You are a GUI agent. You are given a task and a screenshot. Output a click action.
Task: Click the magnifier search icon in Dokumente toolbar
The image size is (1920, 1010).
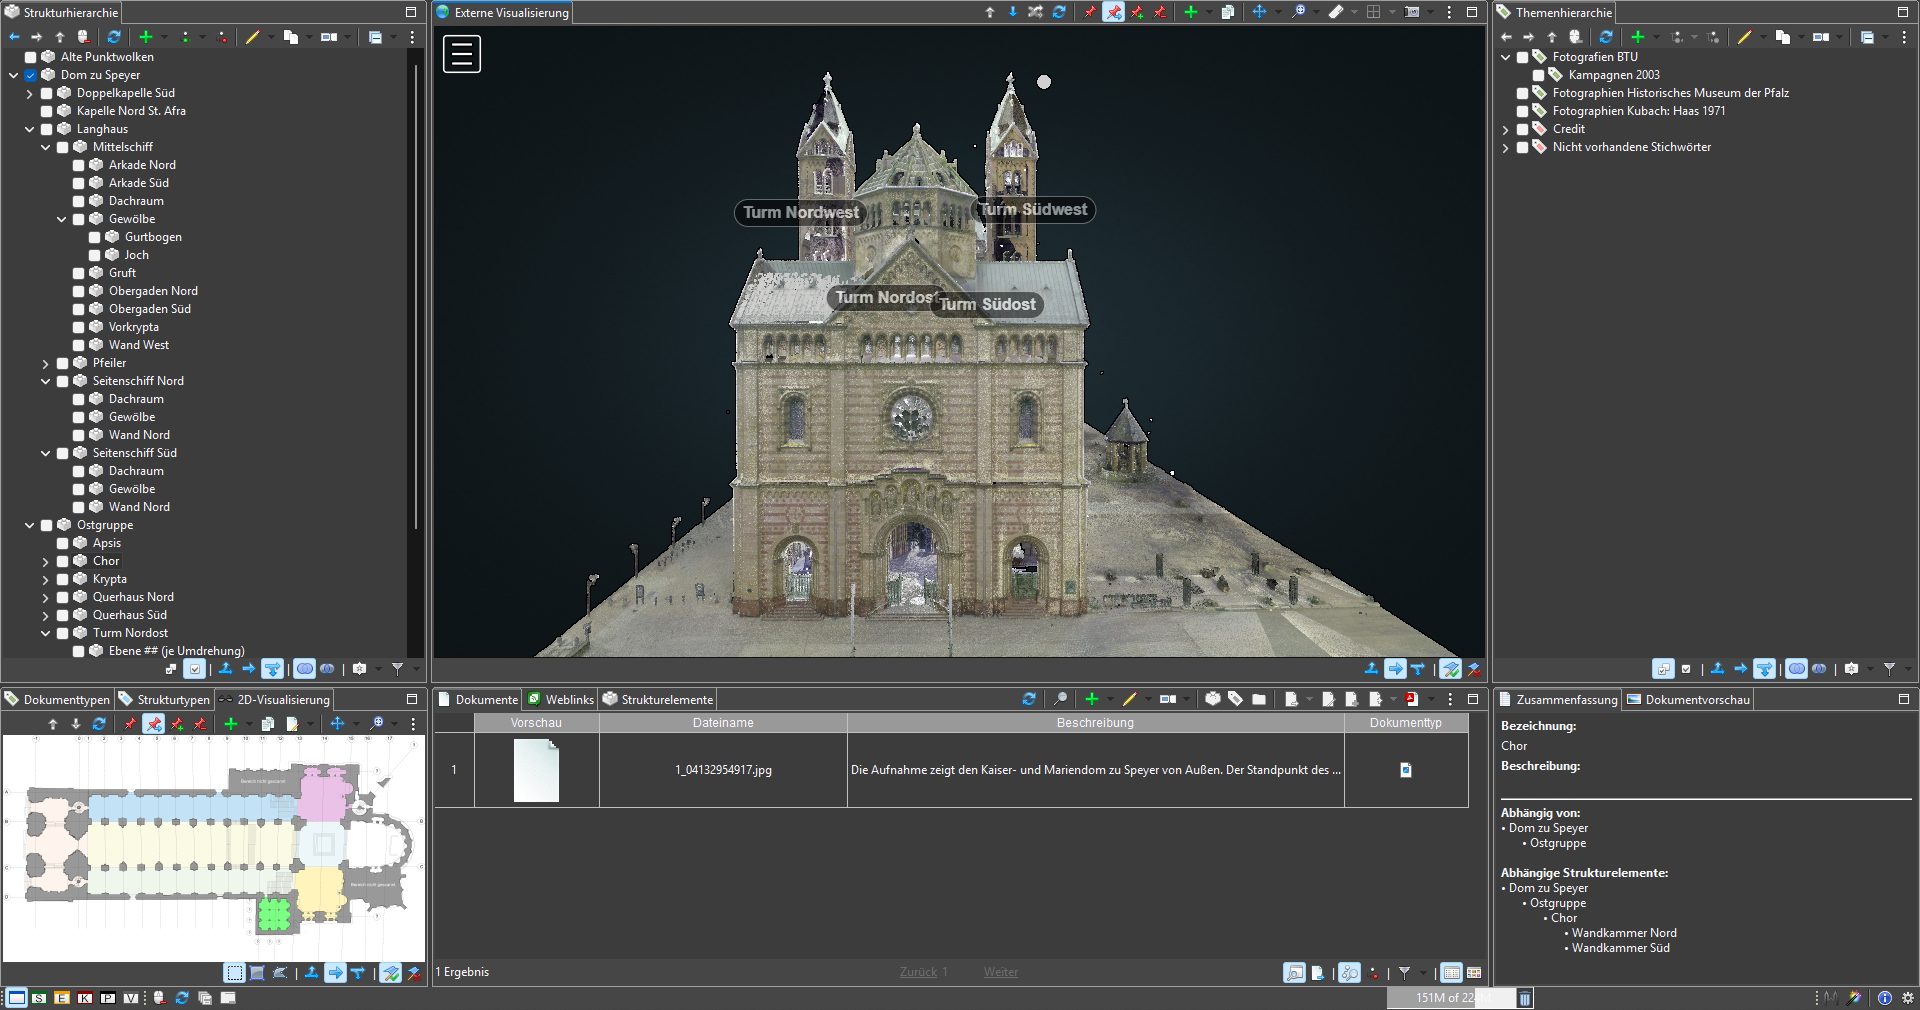[1060, 699]
